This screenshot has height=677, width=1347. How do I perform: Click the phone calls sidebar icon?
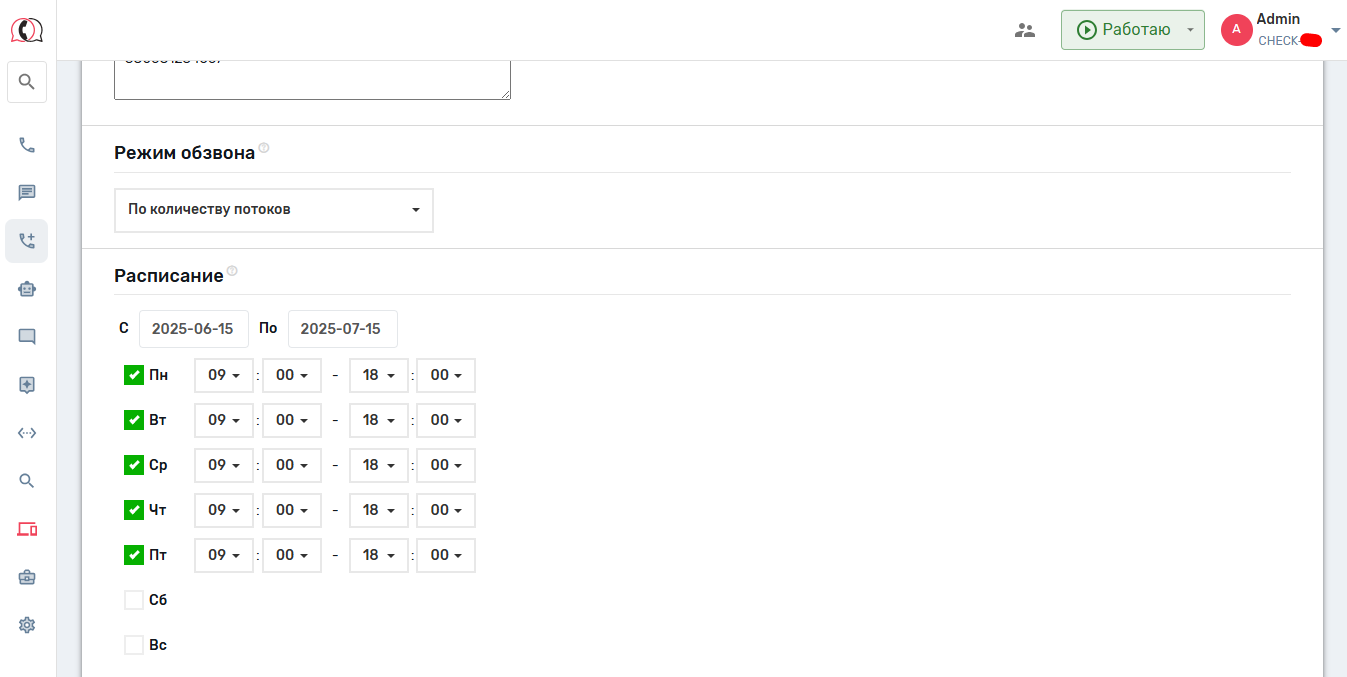click(x=27, y=145)
